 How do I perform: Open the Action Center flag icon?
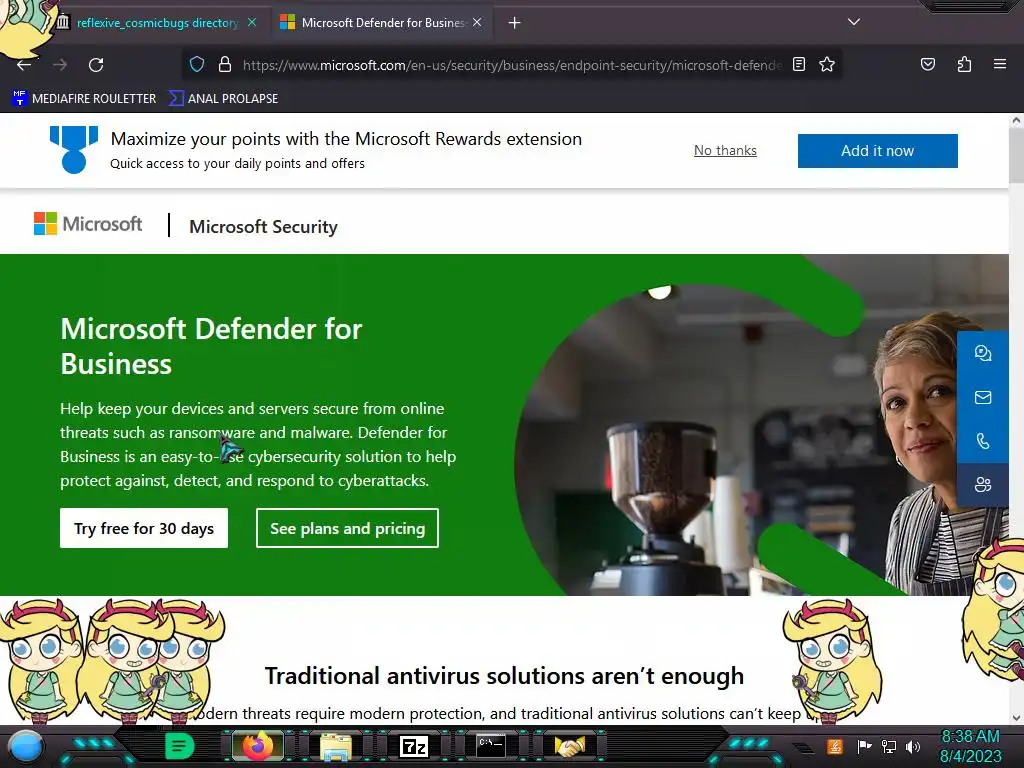864,746
